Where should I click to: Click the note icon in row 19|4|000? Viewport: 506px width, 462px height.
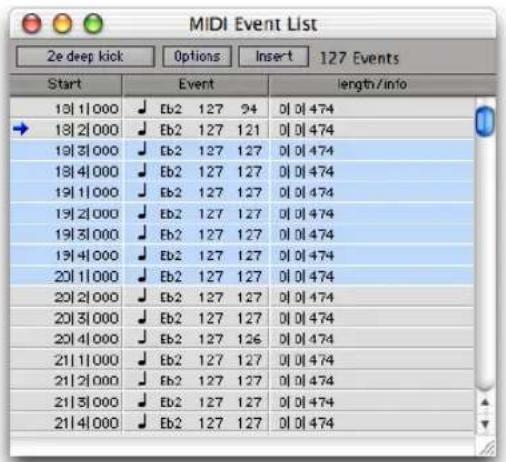coord(142,255)
